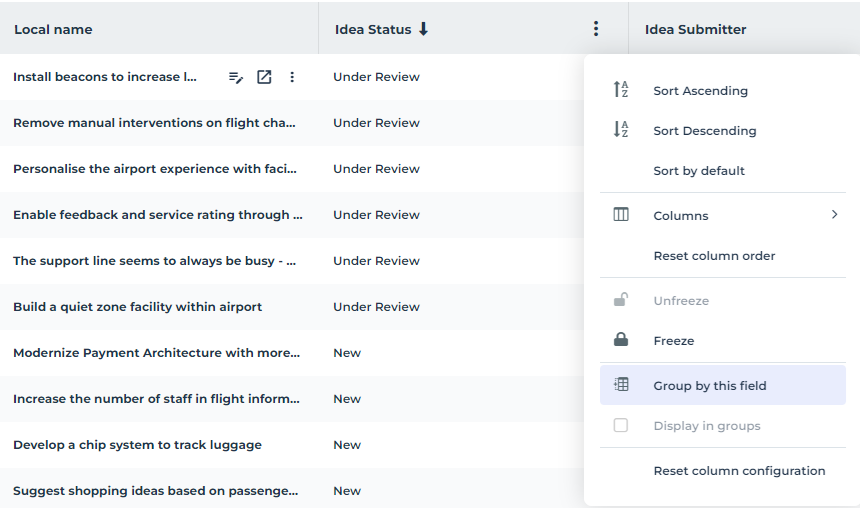Click the edit note icon on first row

click(x=236, y=77)
